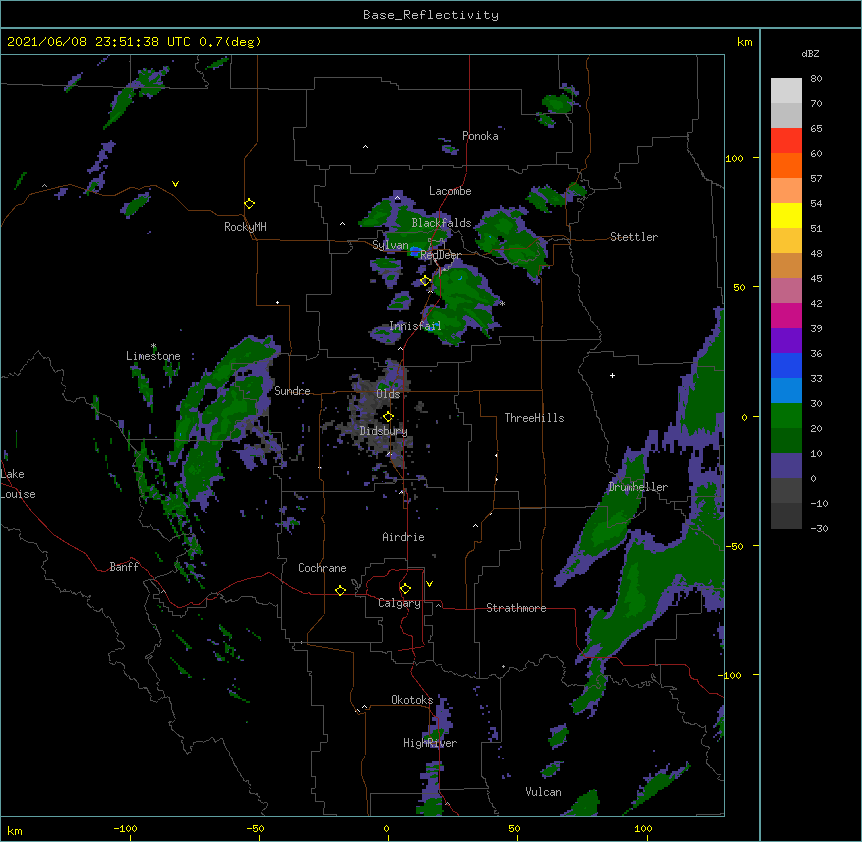Image resolution: width=862 pixels, height=842 pixels.
Task: Click the asterisk marker above Limestone
Action: 153,346
